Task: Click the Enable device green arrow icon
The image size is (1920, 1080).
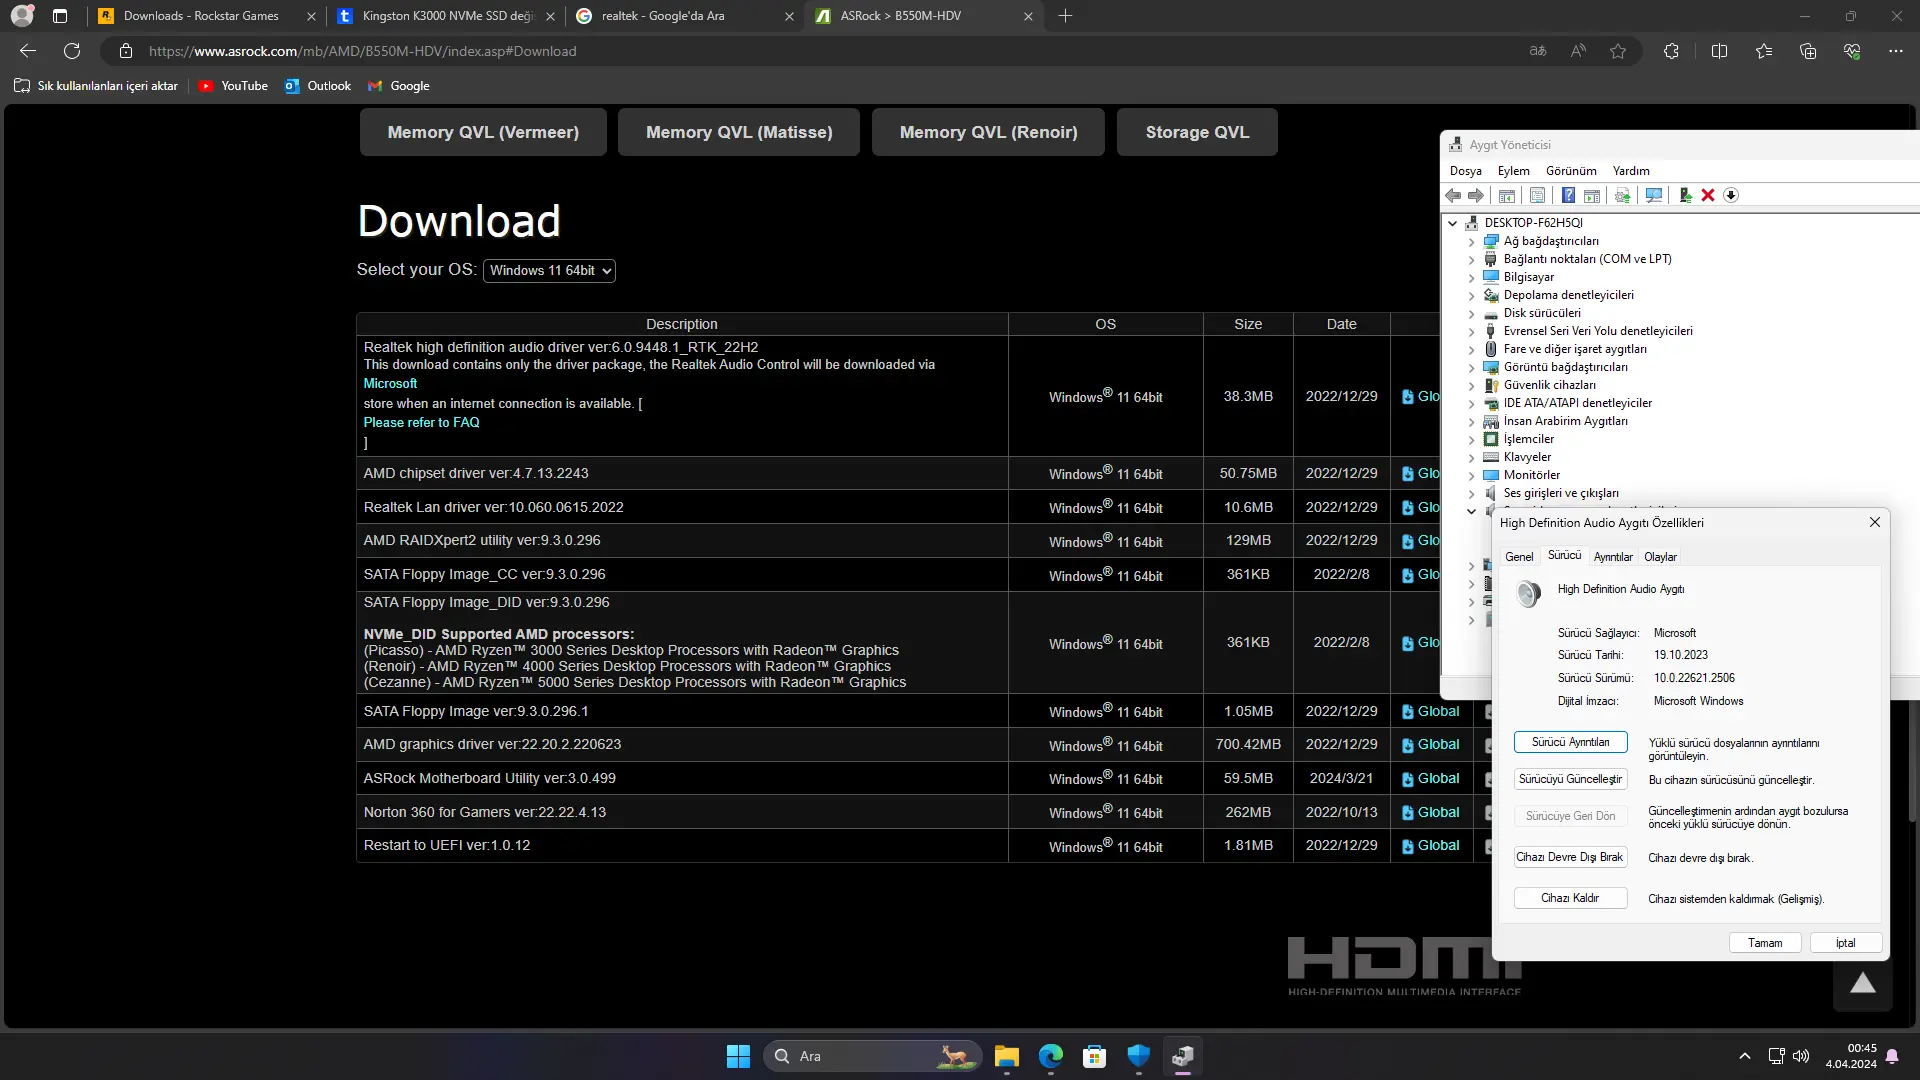Action: [1685, 196]
